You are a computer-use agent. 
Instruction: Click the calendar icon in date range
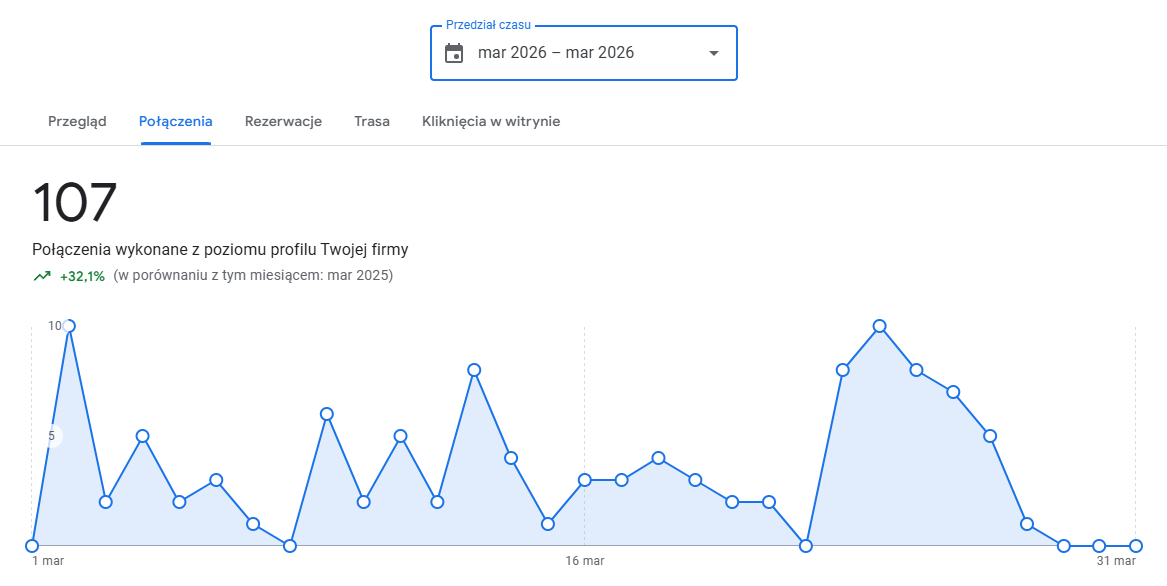pyautogui.click(x=454, y=53)
